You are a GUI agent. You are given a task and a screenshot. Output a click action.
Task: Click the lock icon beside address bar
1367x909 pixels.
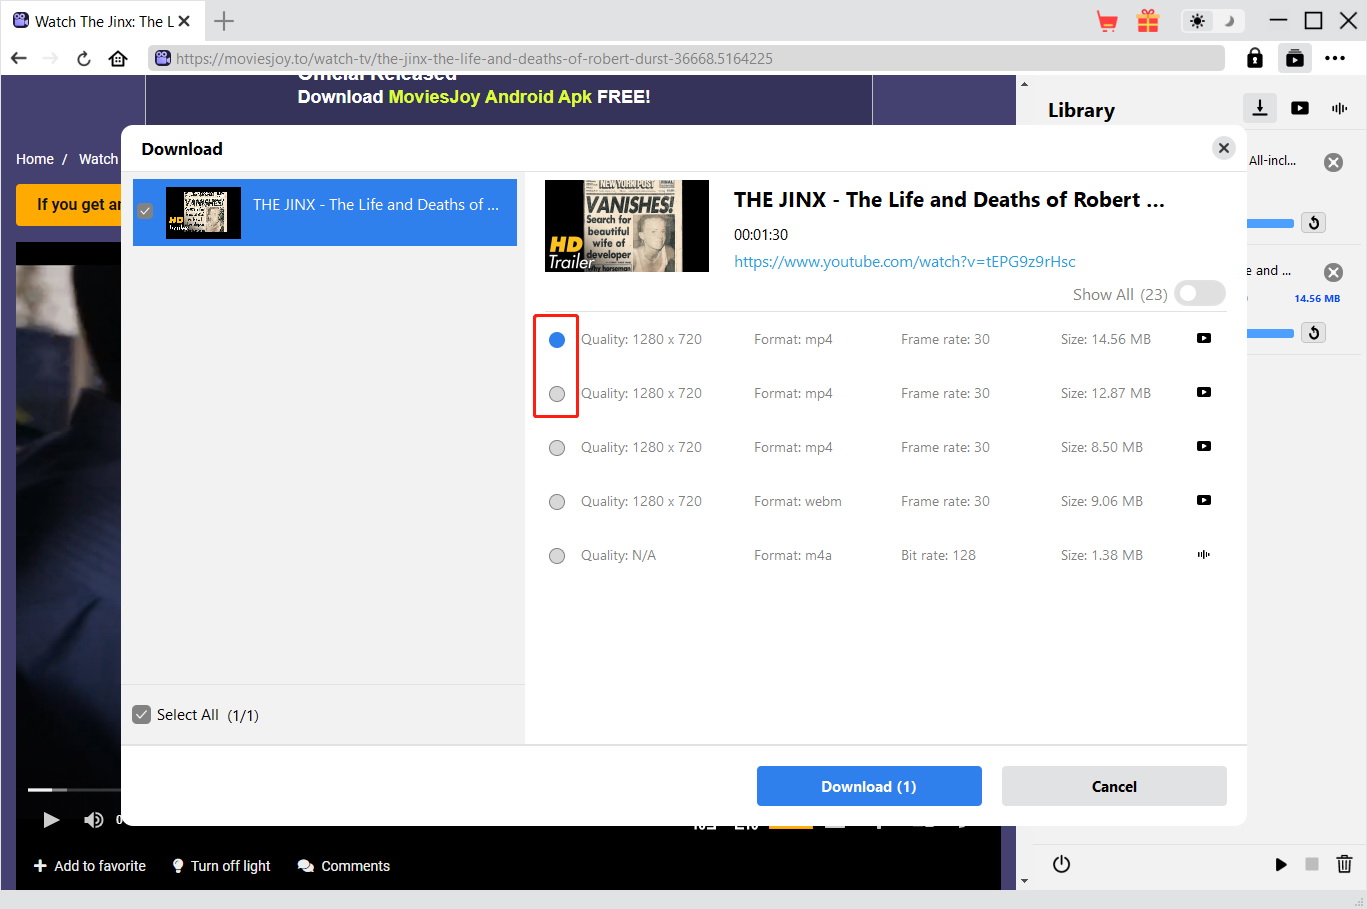tap(1255, 58)
